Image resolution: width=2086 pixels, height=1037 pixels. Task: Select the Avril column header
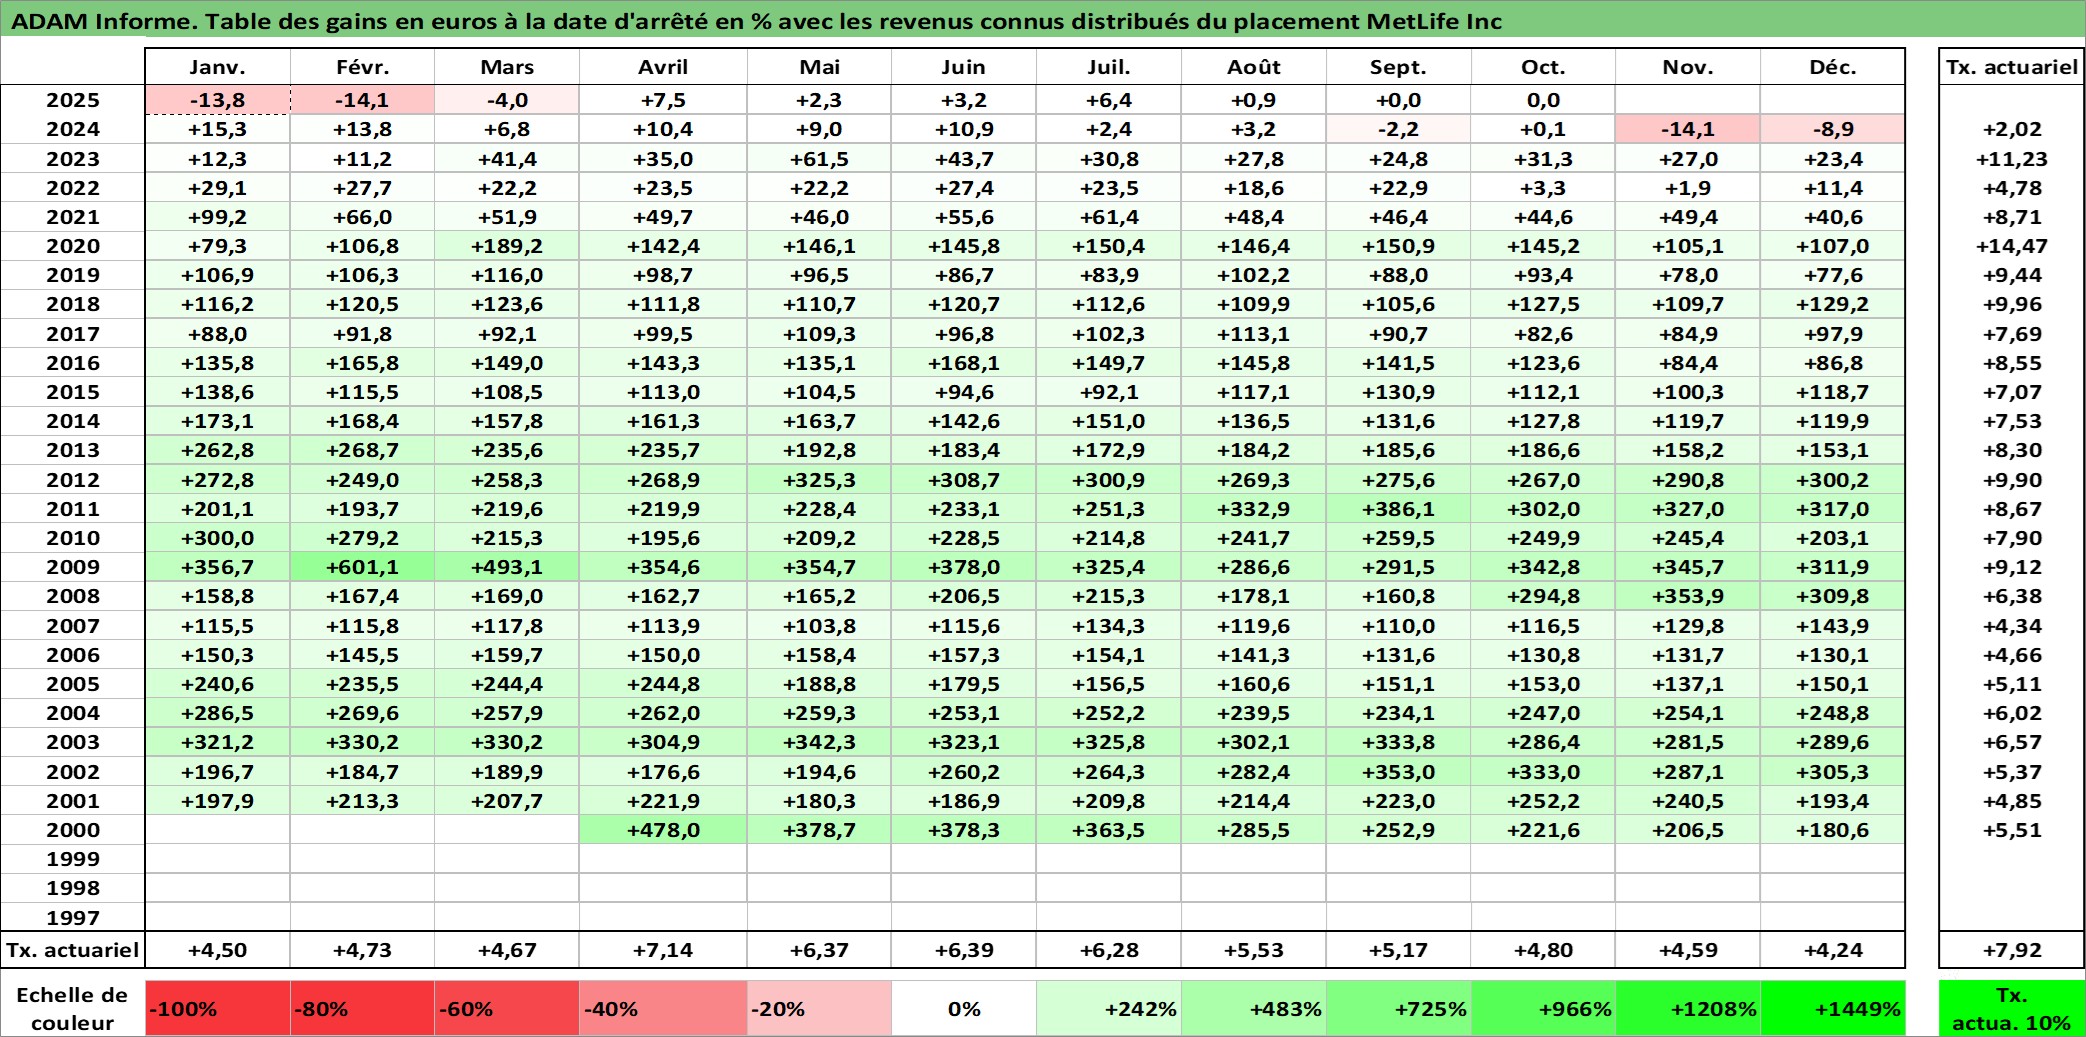pyautogui.click(x=663, y=67)
